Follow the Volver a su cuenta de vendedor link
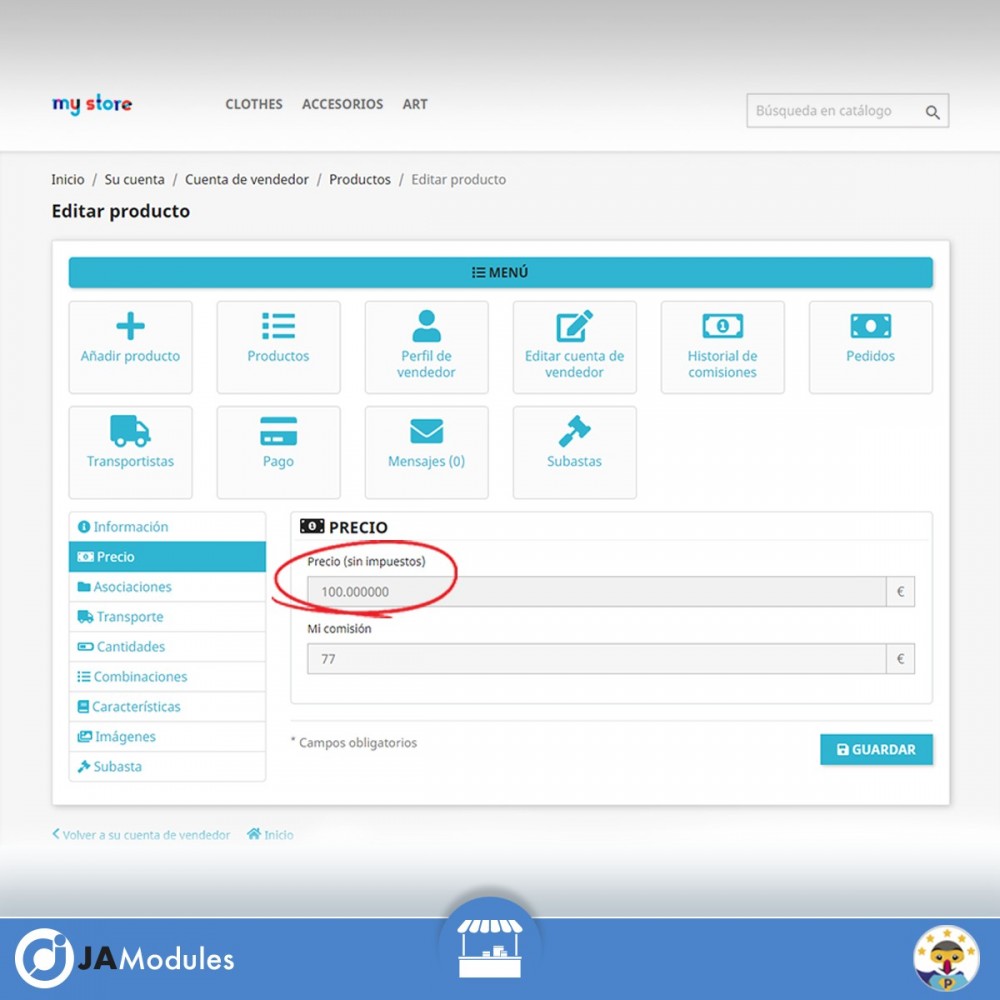1000x1000 pixels. coord(141,834)
